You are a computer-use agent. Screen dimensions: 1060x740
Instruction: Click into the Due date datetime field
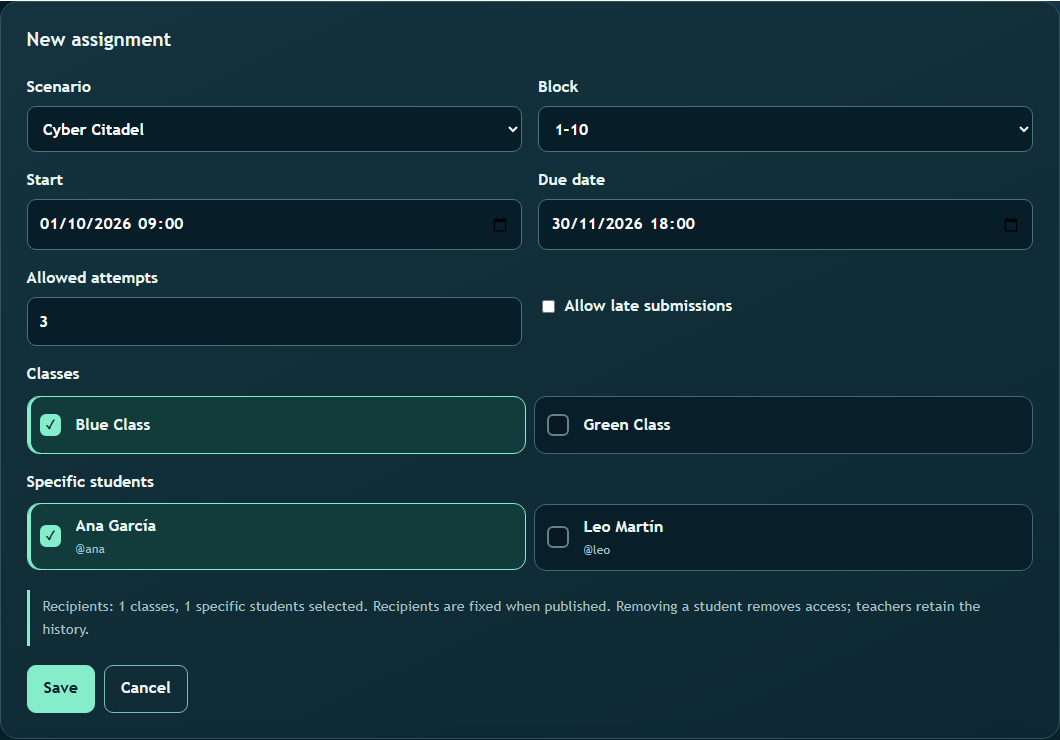pyautogui.click(x=785, y=224)
